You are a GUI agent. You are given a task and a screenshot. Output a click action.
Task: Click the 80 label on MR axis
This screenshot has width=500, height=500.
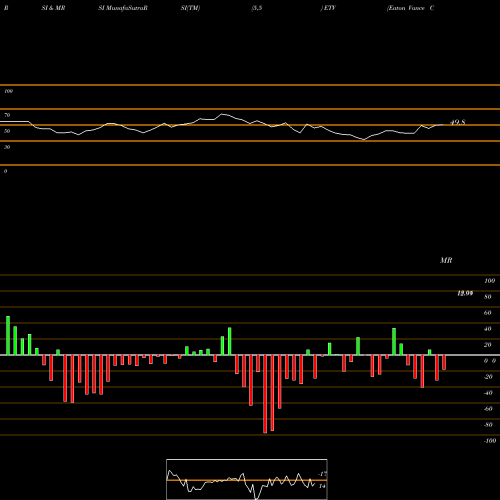(x=488, y=297)
